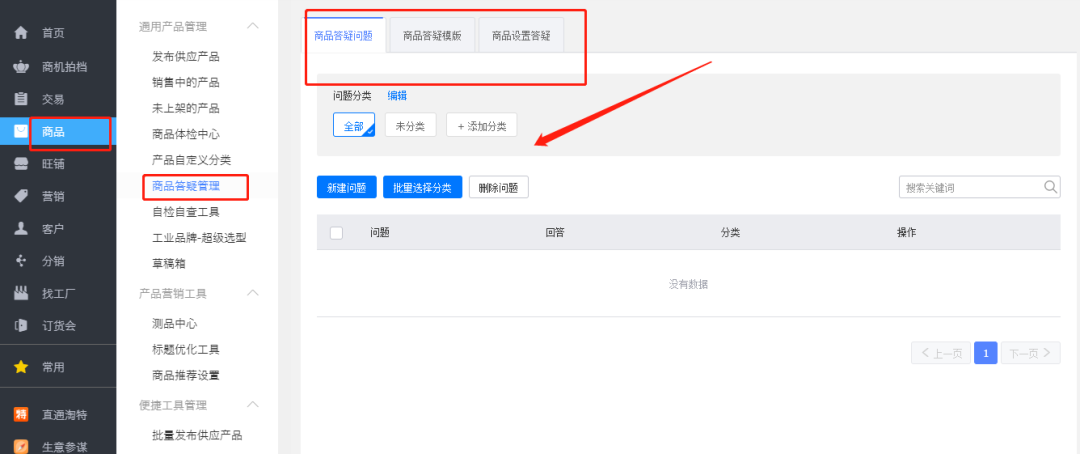Switch to the 商品答疑问题 tab
Viewport: 1080px width, 454px height.
[x=344, y=36]
